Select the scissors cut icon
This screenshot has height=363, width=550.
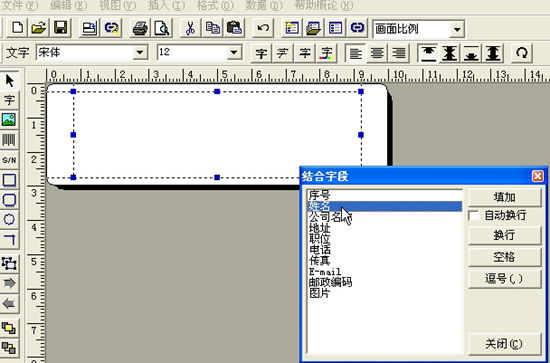[190, 28]
